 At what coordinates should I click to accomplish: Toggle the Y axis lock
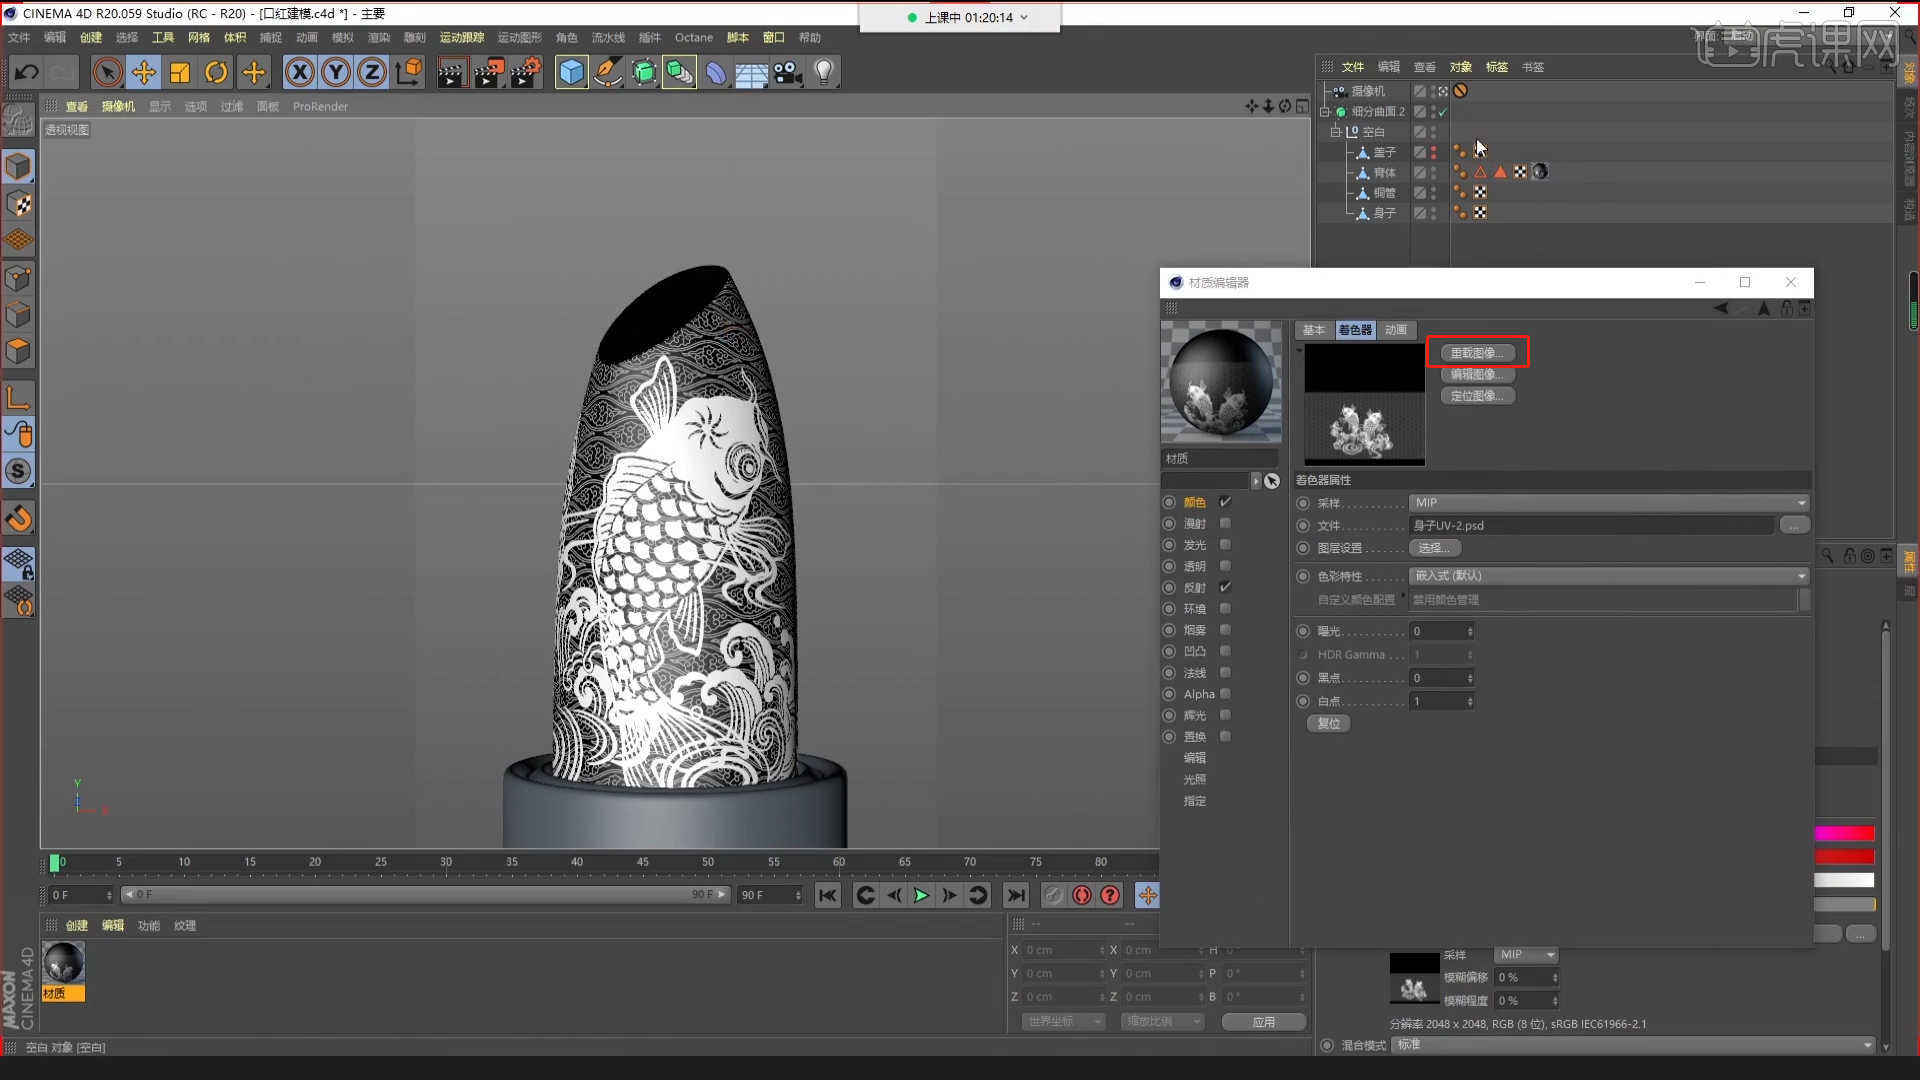[336, 72]
